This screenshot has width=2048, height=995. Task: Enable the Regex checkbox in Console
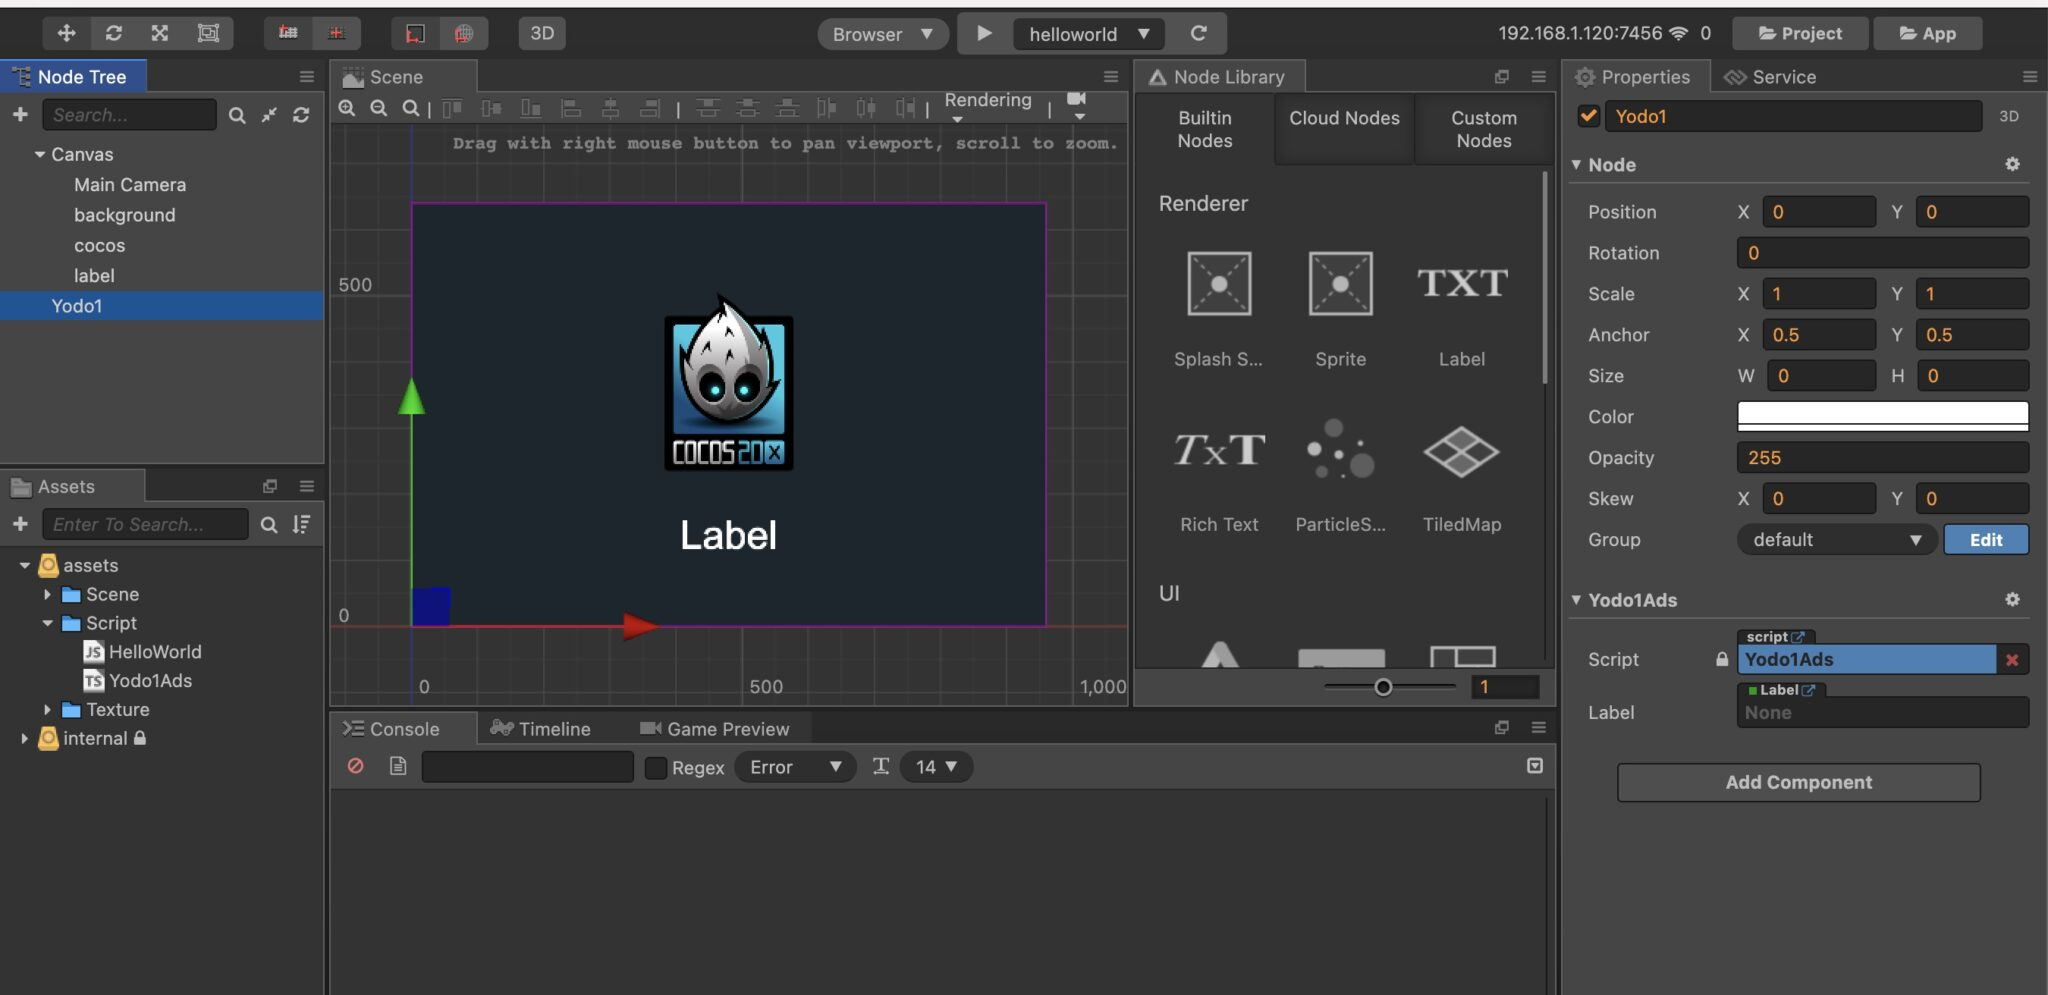tap(656, 767)
